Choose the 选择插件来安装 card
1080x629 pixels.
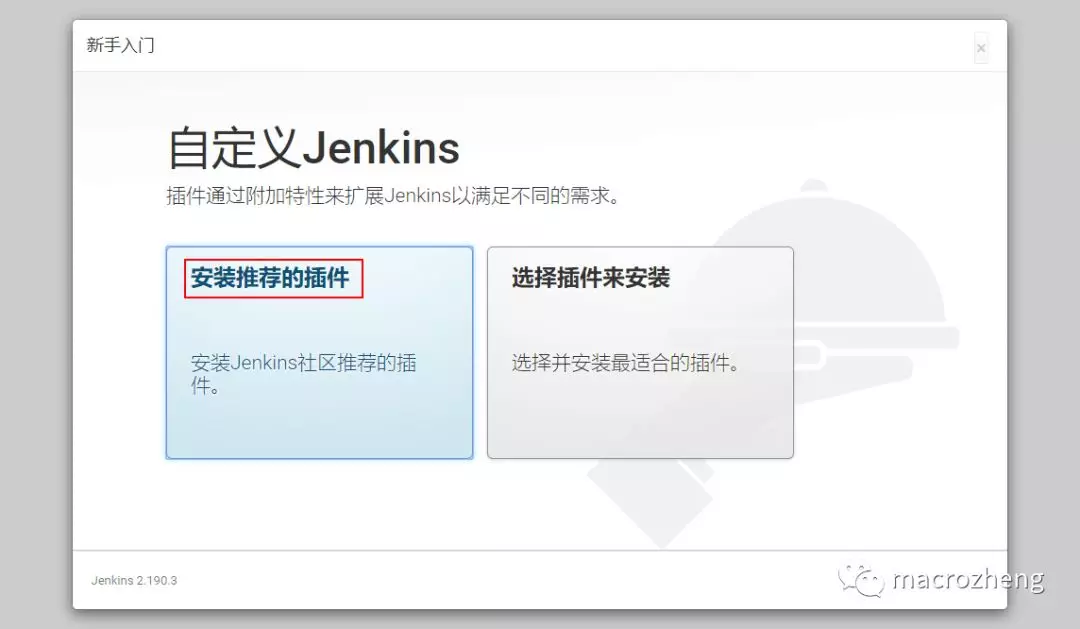pyautogui.click(x=640, y=352)
